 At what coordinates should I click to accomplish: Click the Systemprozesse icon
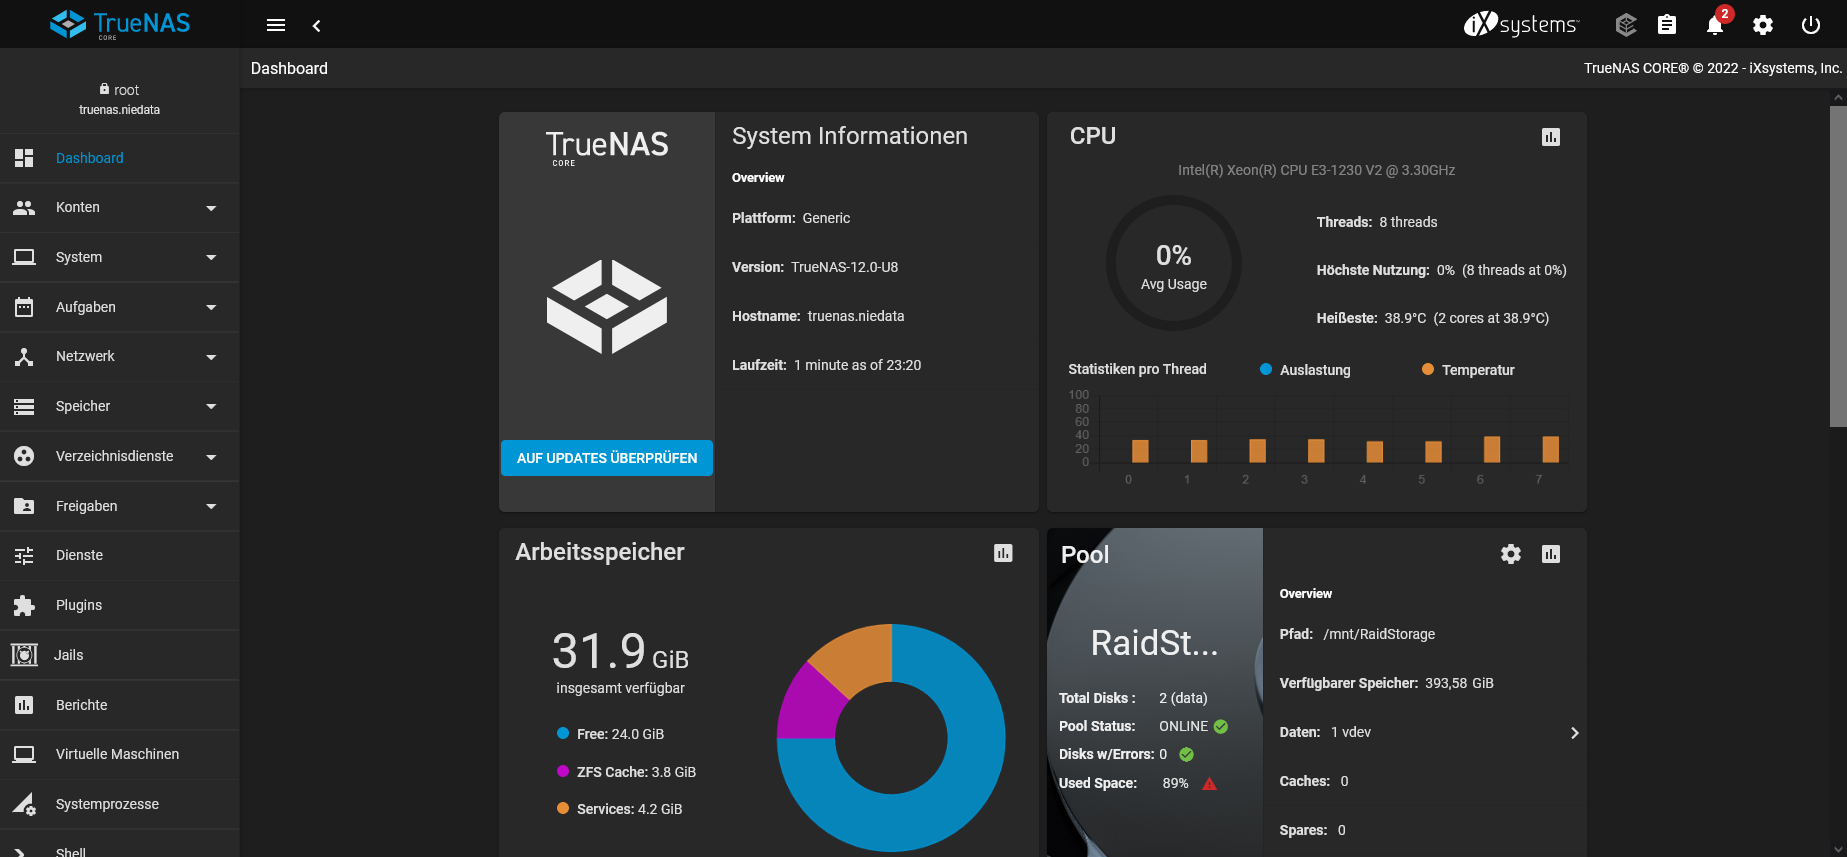(24, 804)
